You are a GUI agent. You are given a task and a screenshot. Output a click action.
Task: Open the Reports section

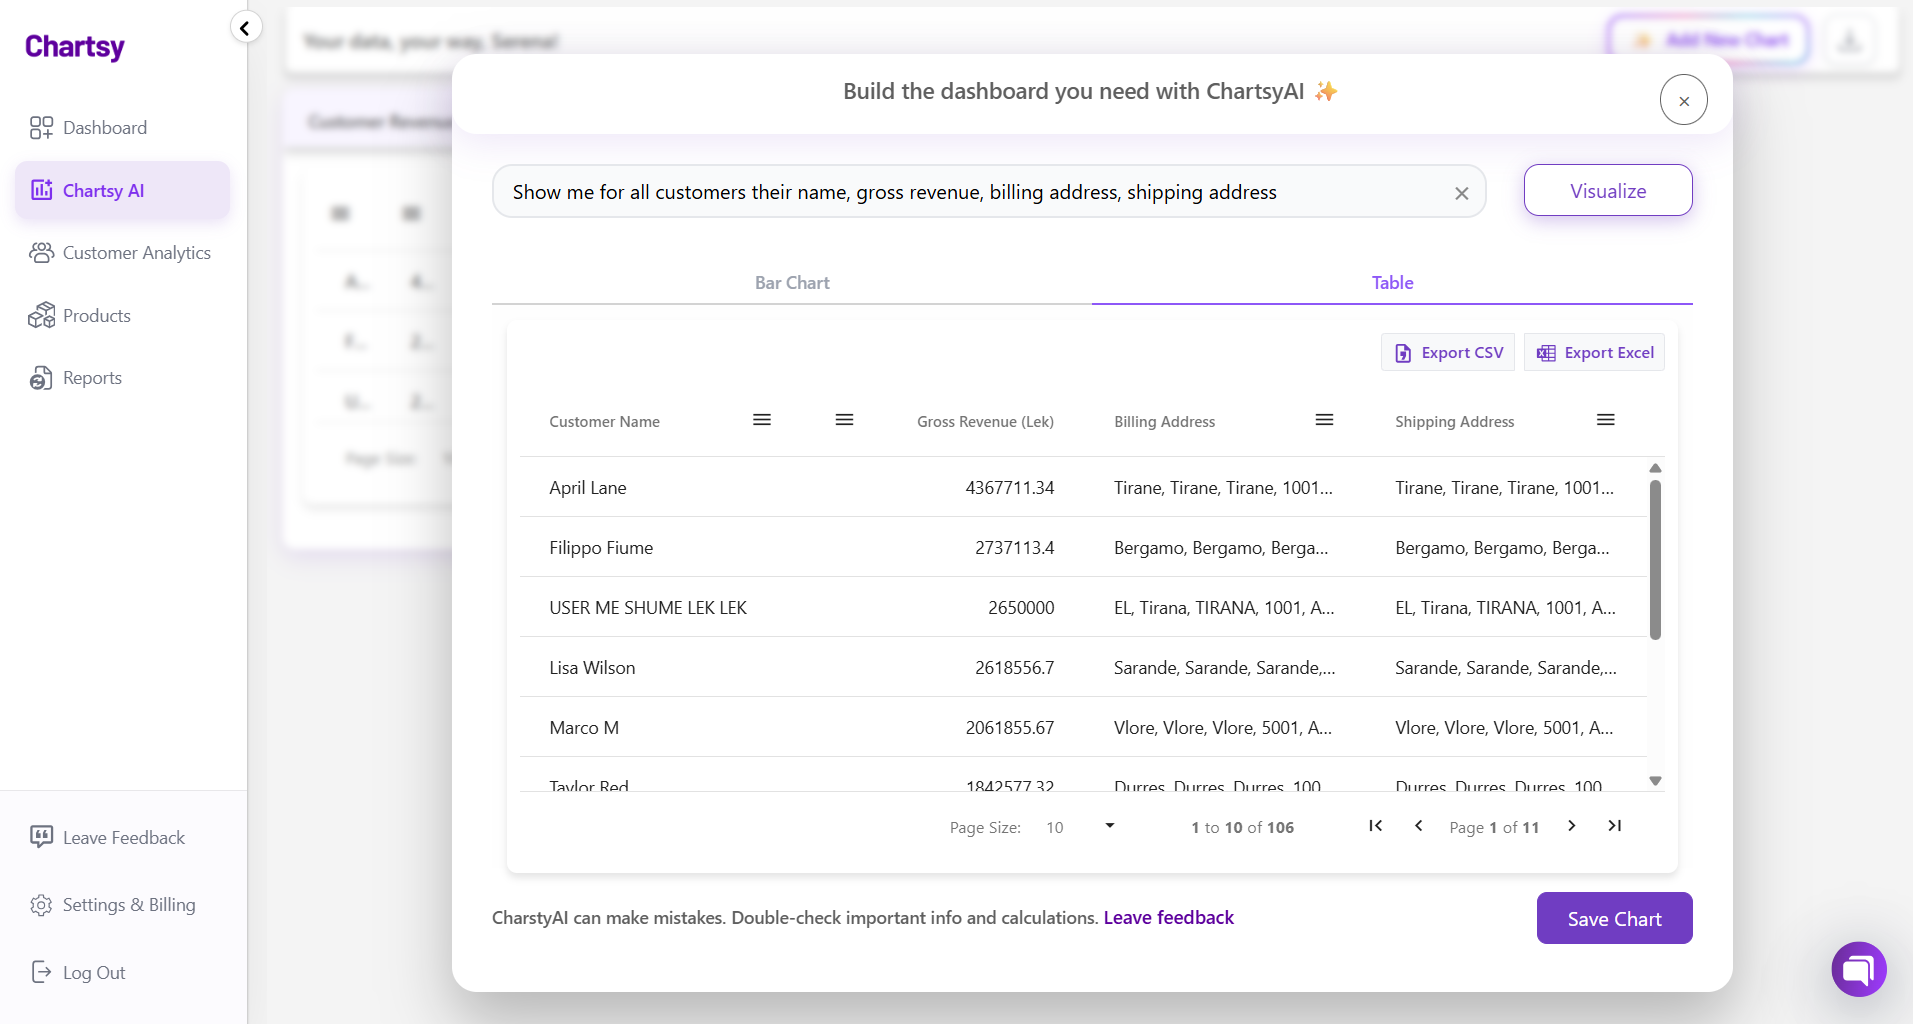coord(91,377)
